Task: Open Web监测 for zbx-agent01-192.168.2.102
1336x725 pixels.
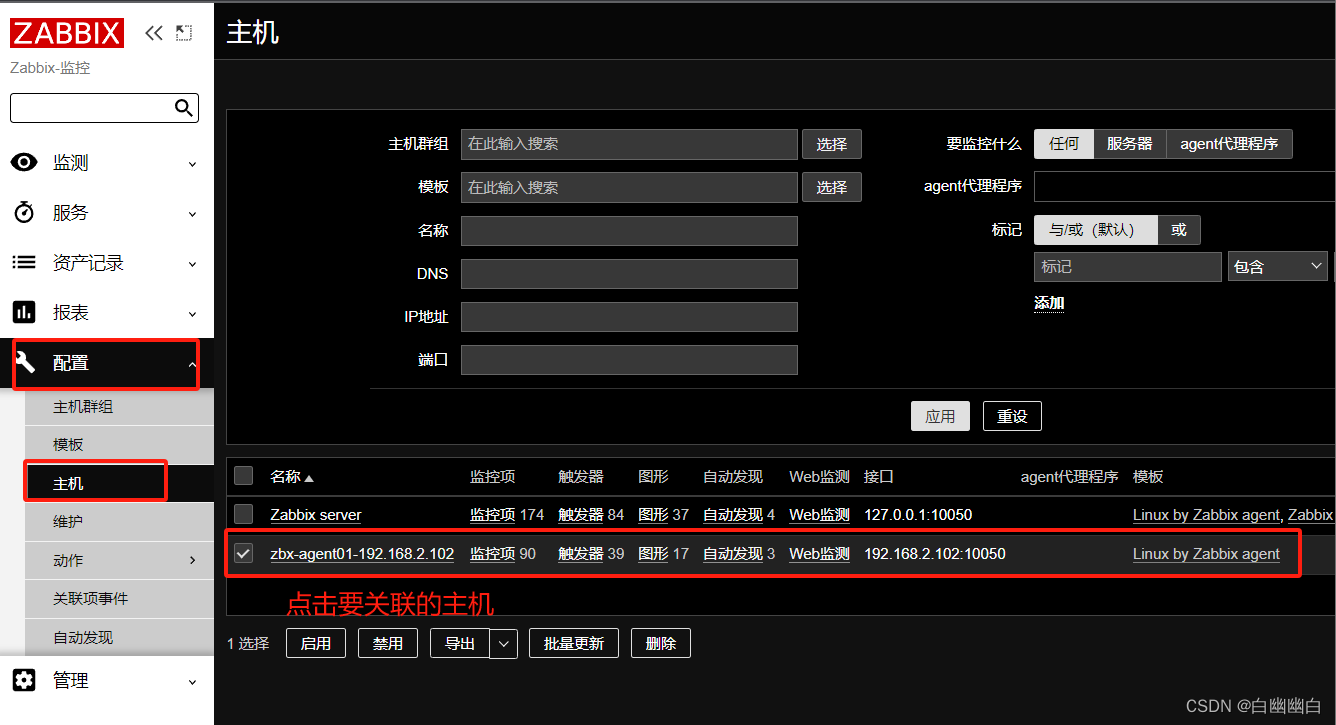Action: tap(819, 554)
